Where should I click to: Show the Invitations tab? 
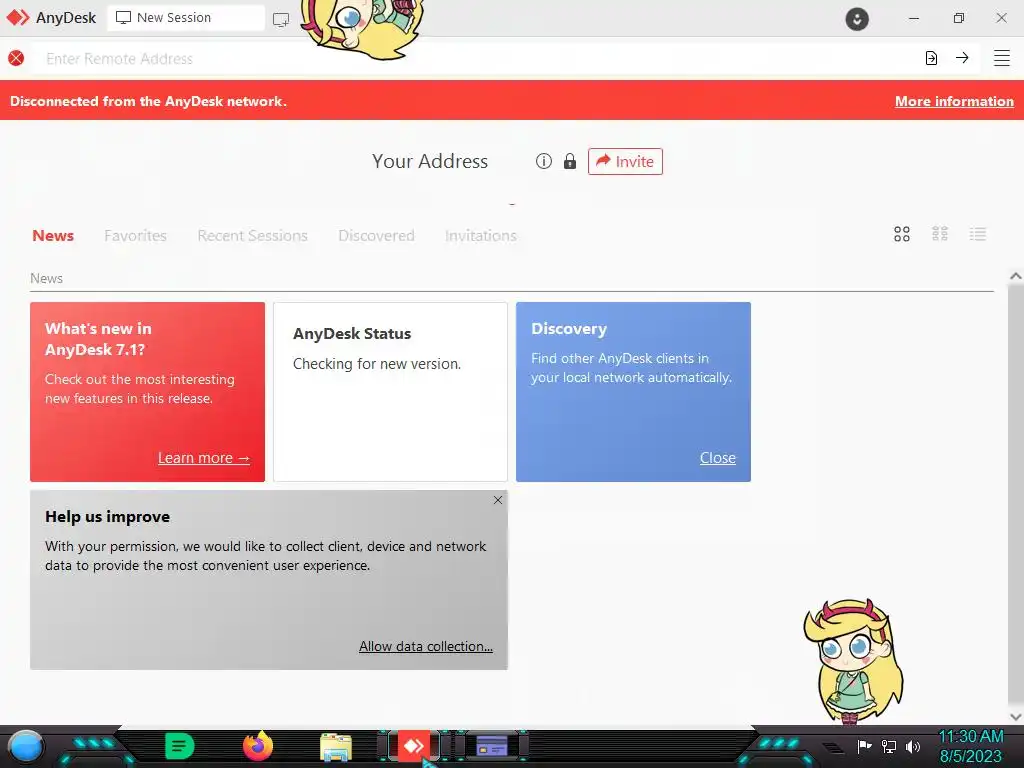point(481,236)
